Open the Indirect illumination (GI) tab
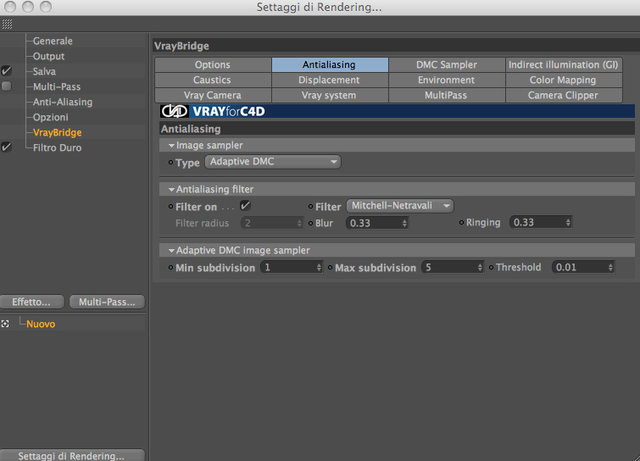The height and width of the screenshot is (461, 640). [564, 65]
